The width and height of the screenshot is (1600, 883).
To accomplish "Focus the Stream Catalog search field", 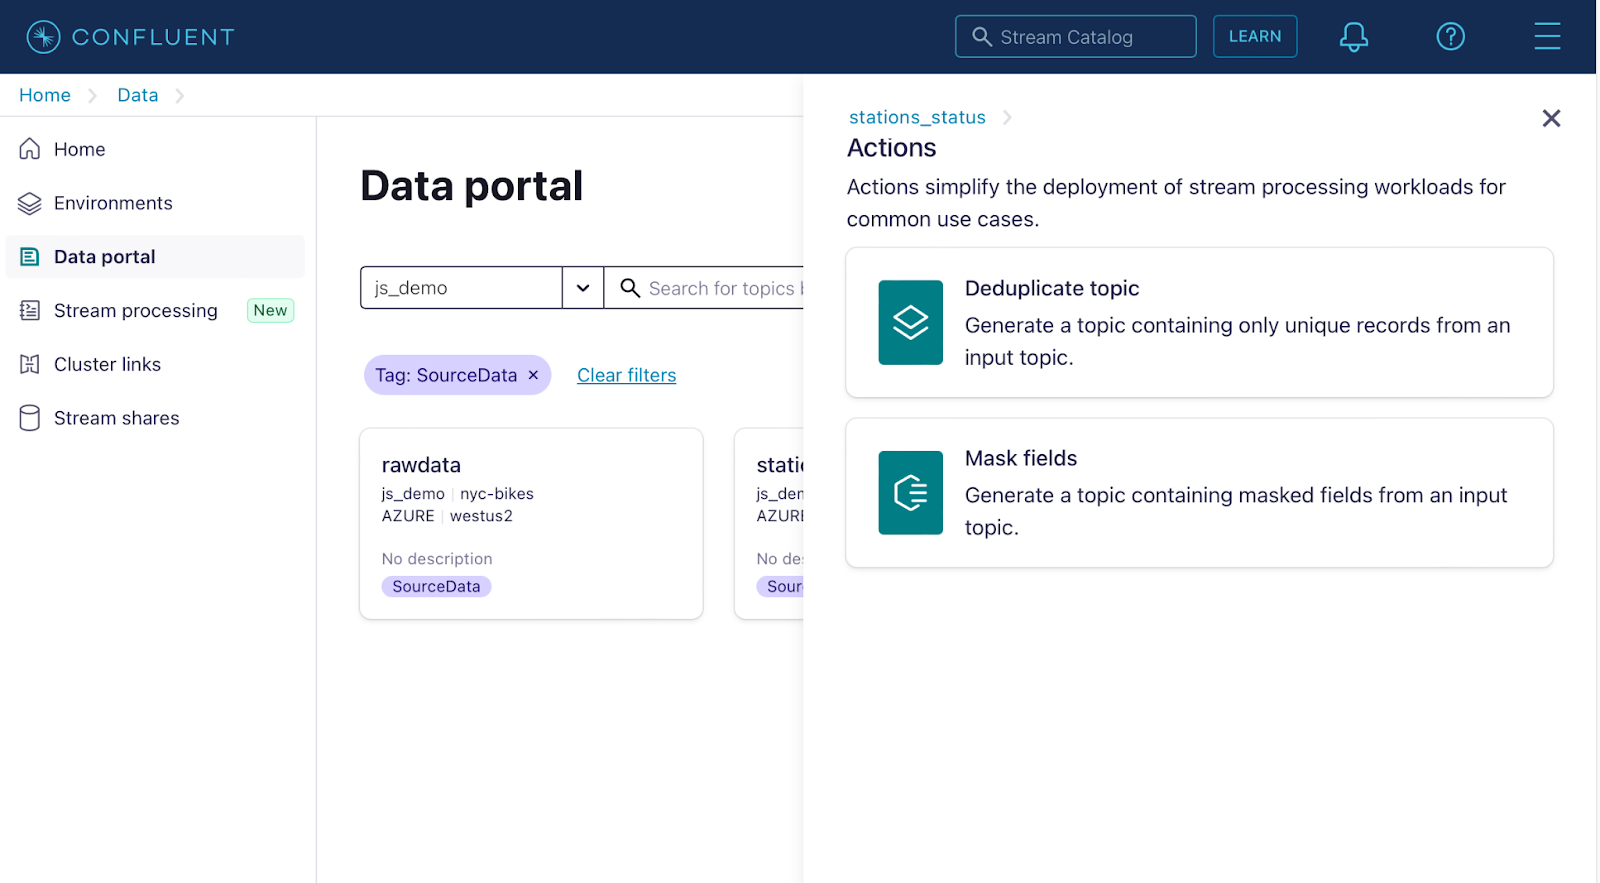I will click(1076, 37).
